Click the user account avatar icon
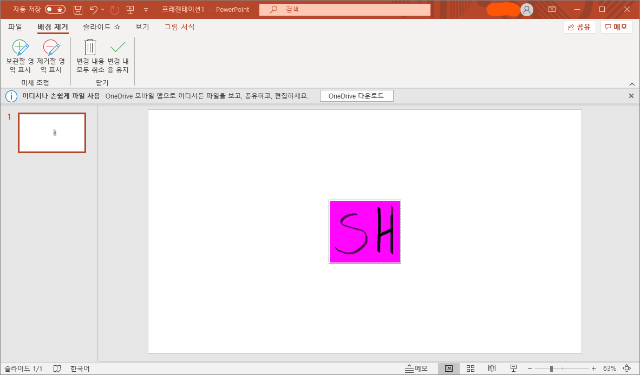This screenshot has height=375, width=640. pos(527,9)
